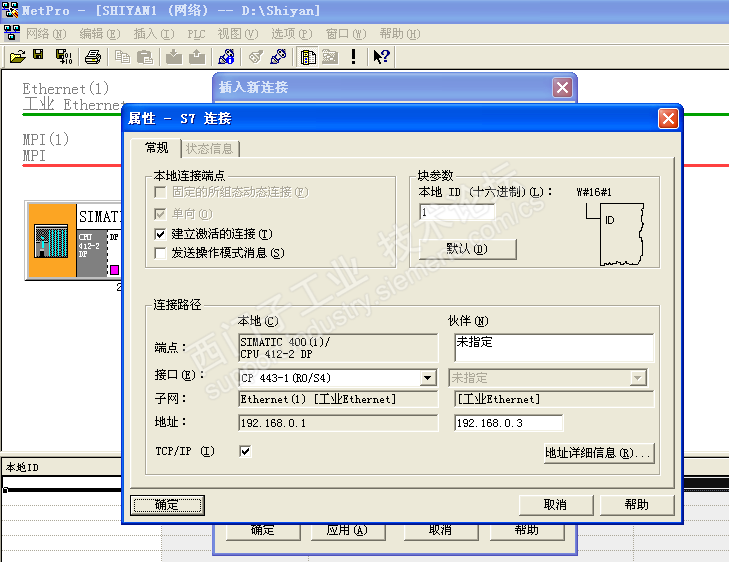Click the 默认 default ID button
The width and height of the screenshot is (729, 562).
467,249
